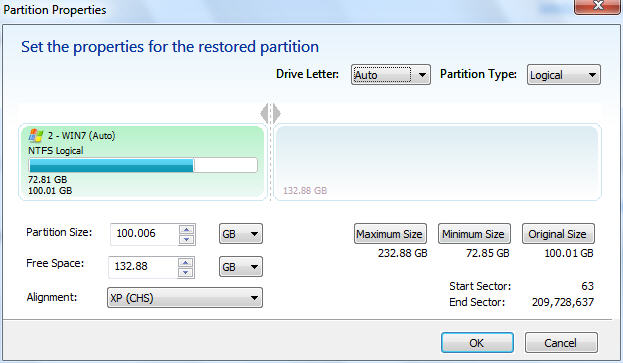The image size is (623, 363).
Task: Select the 2 - WIN7 (Auto) partition block
Action: tap(142, 162)
